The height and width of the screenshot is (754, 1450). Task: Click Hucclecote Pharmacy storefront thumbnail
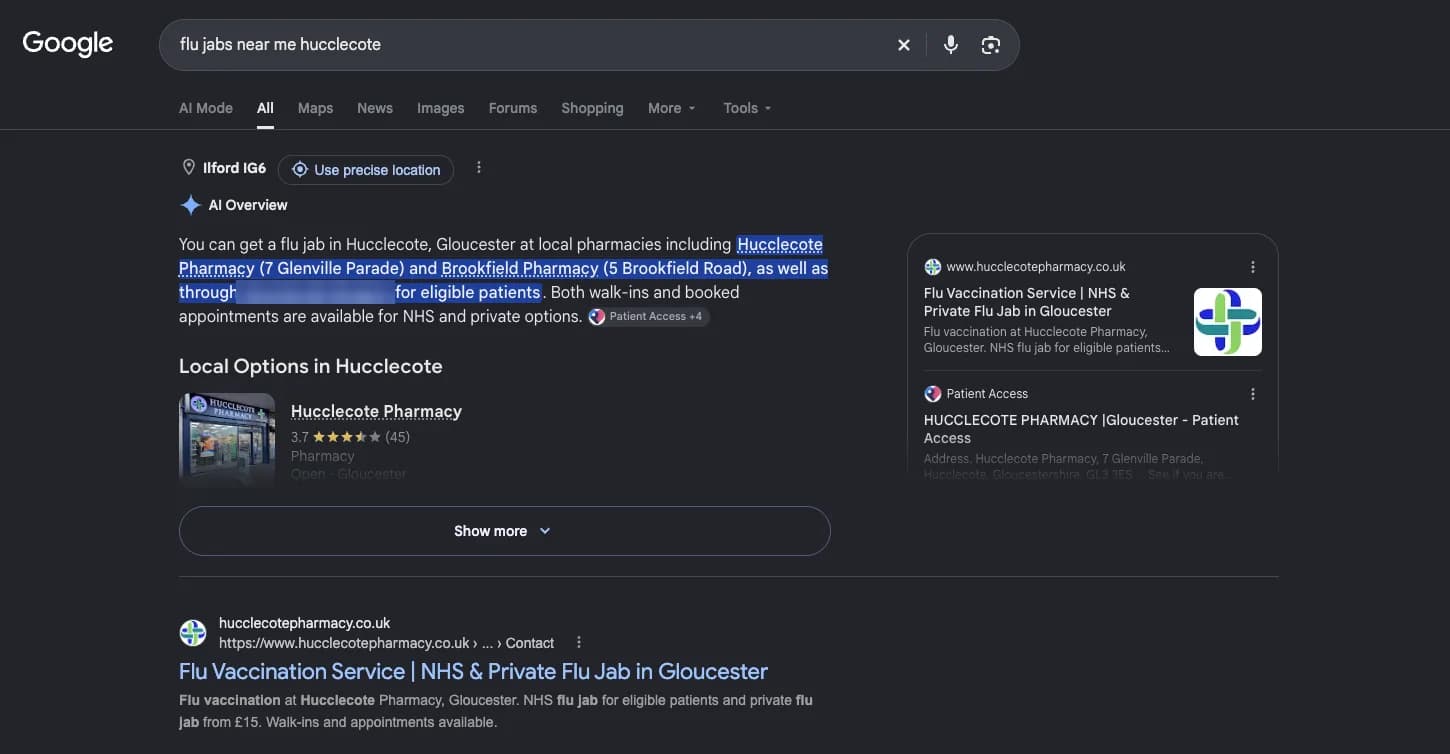(x=227, y=439)
